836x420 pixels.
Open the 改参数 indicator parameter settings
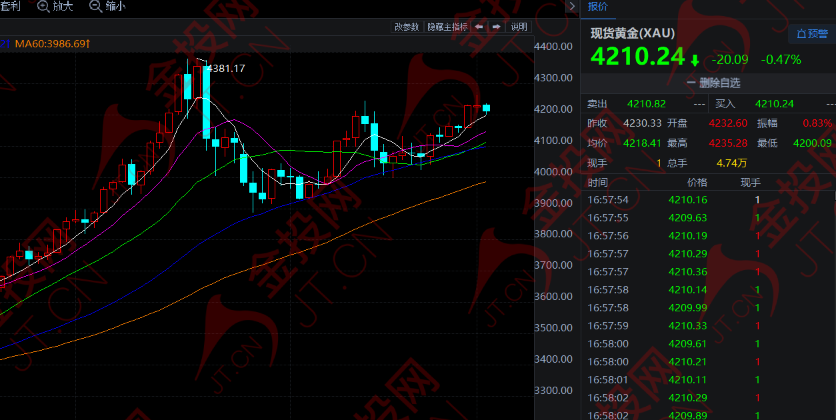(407, 27)
